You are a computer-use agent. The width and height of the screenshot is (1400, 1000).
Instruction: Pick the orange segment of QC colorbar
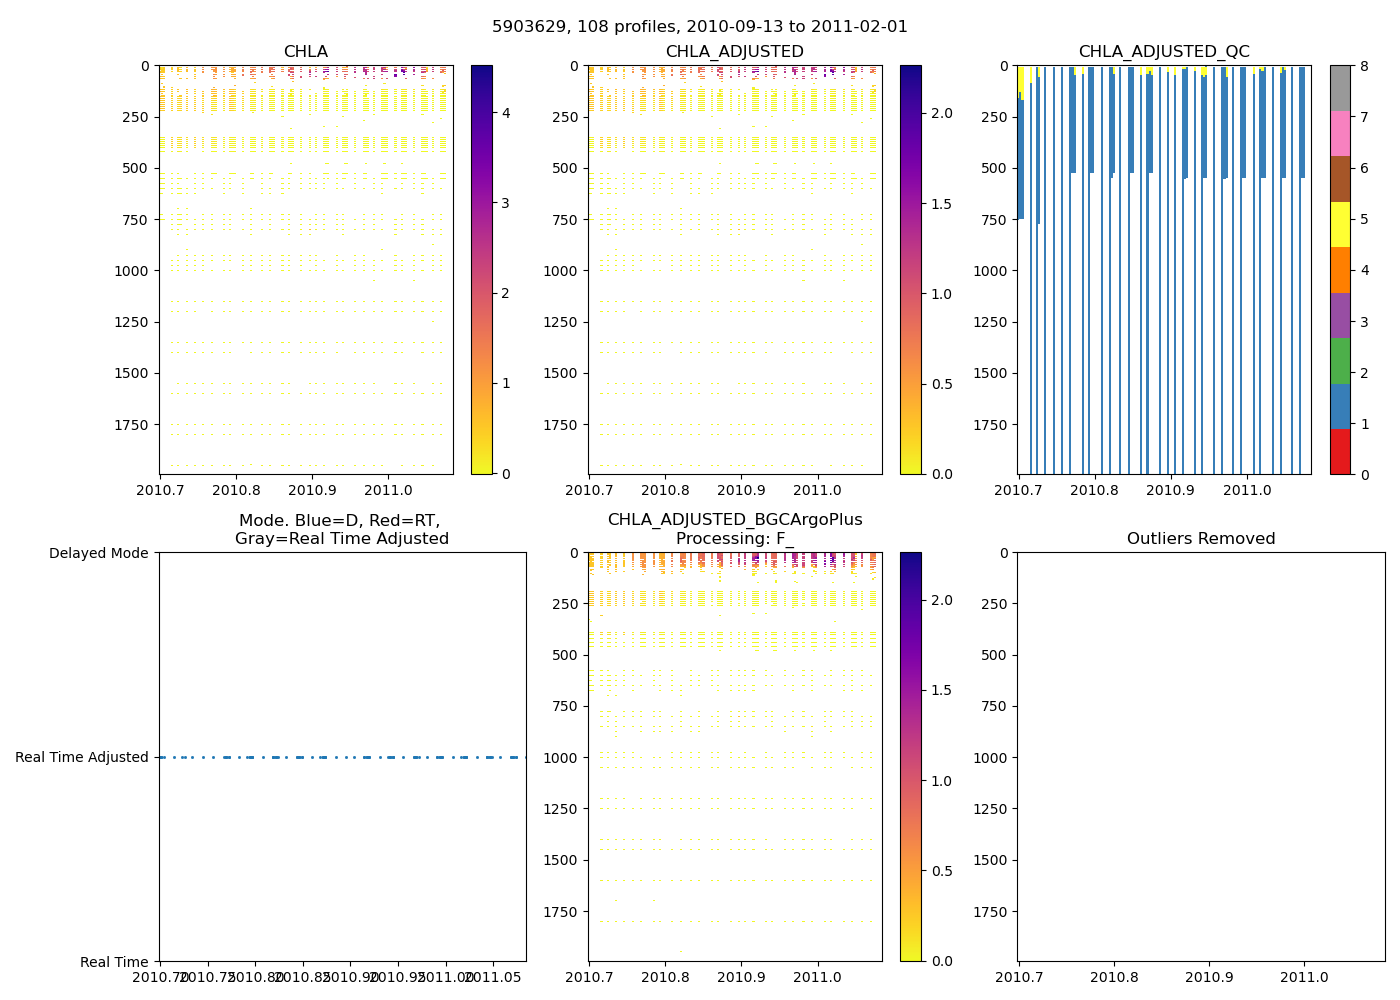[1340, 270]
